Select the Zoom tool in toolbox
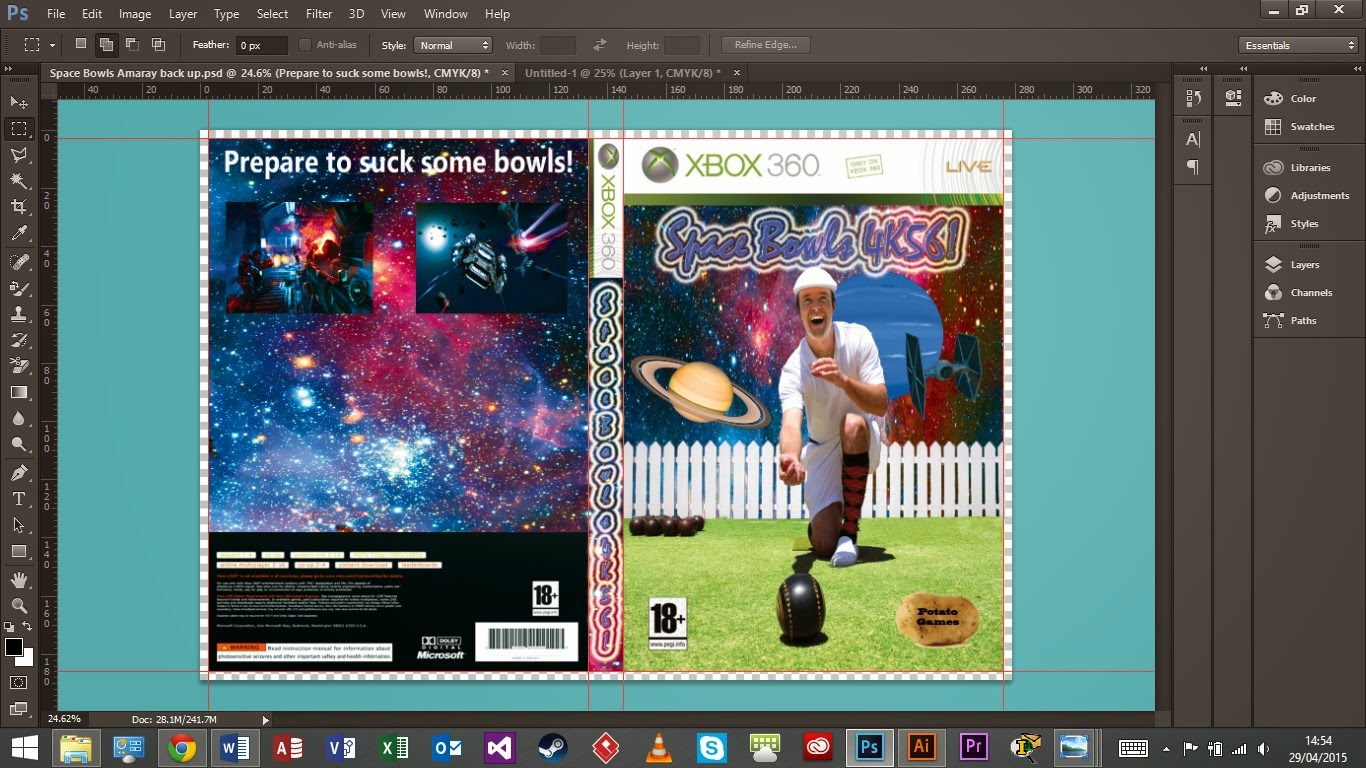Viewport: 1366px width, 768px height. (x=19, y=606)
